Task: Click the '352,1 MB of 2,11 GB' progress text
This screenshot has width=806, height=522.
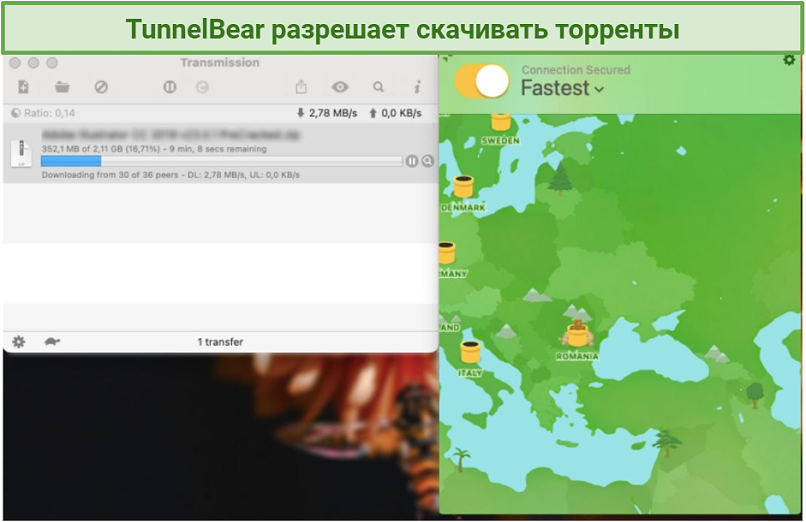Action: (154, 149)
